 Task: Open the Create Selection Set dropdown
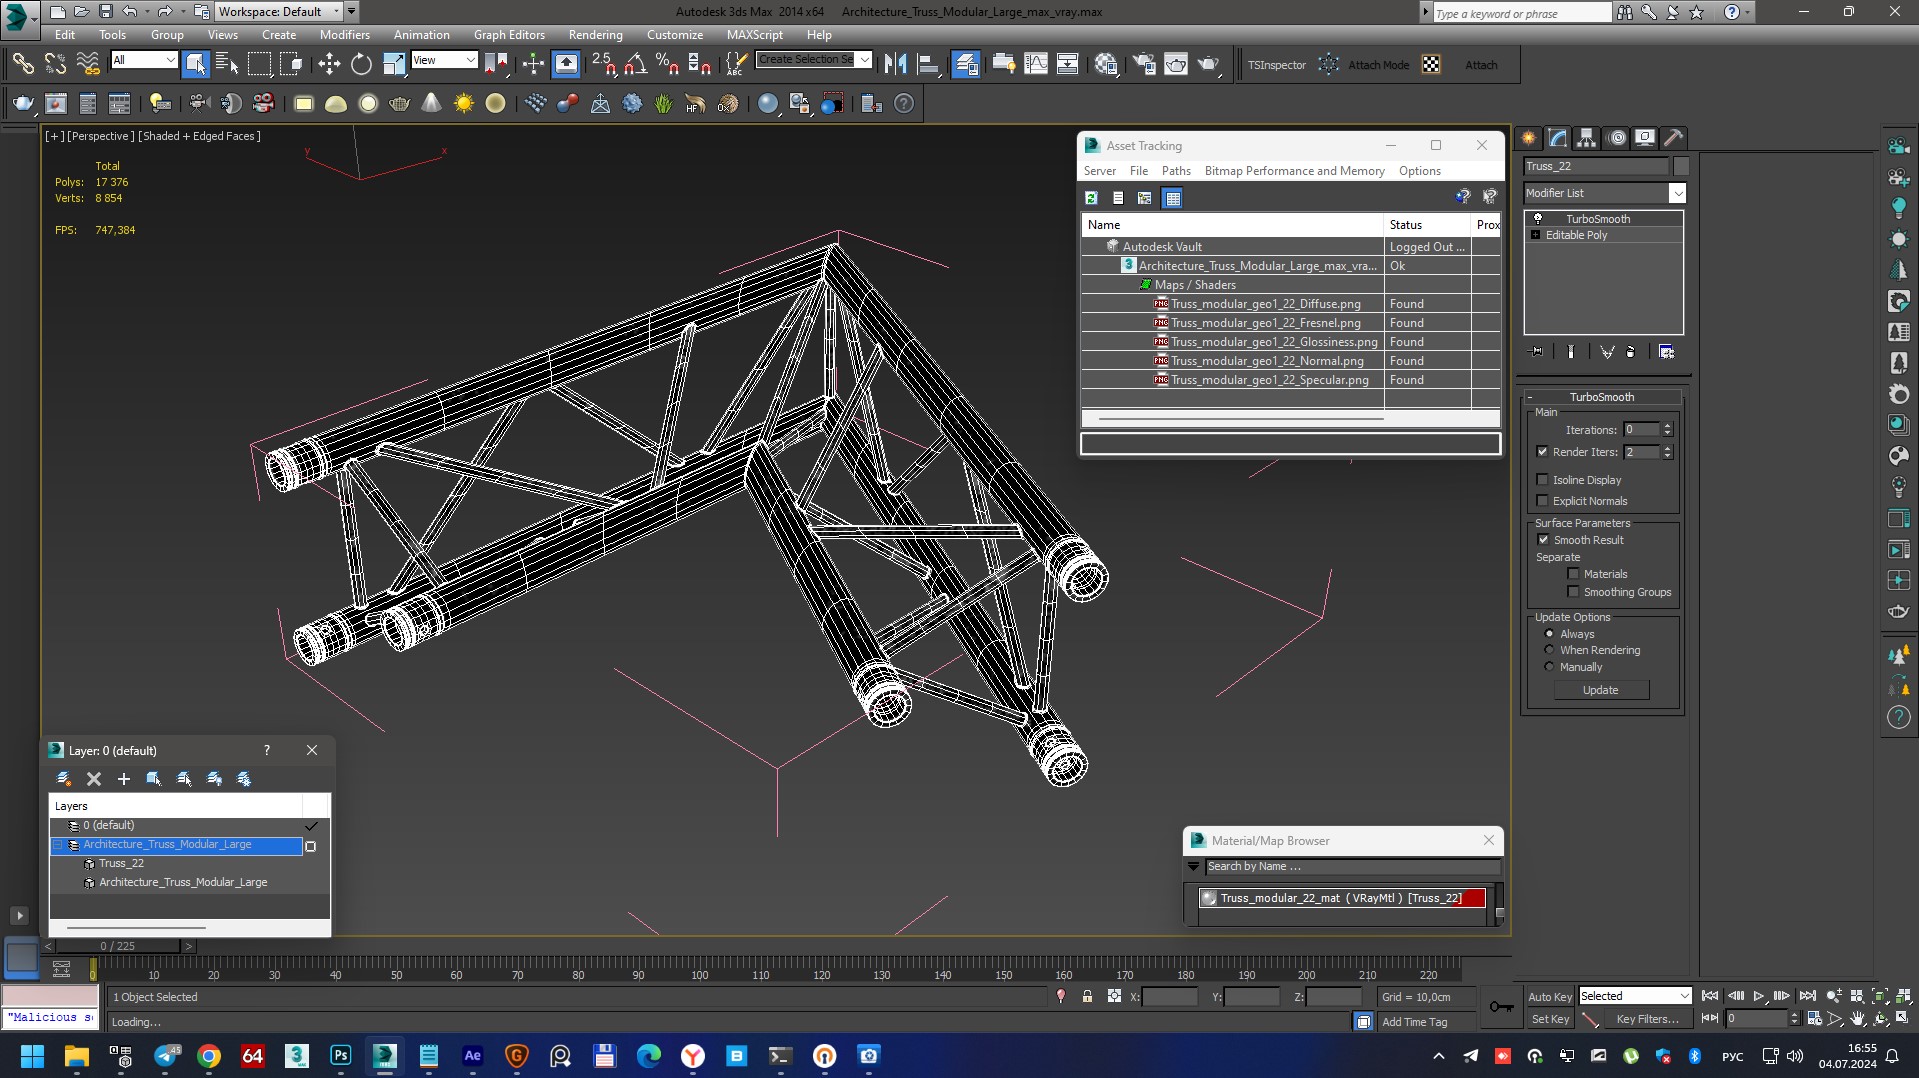tap(865, 60)
